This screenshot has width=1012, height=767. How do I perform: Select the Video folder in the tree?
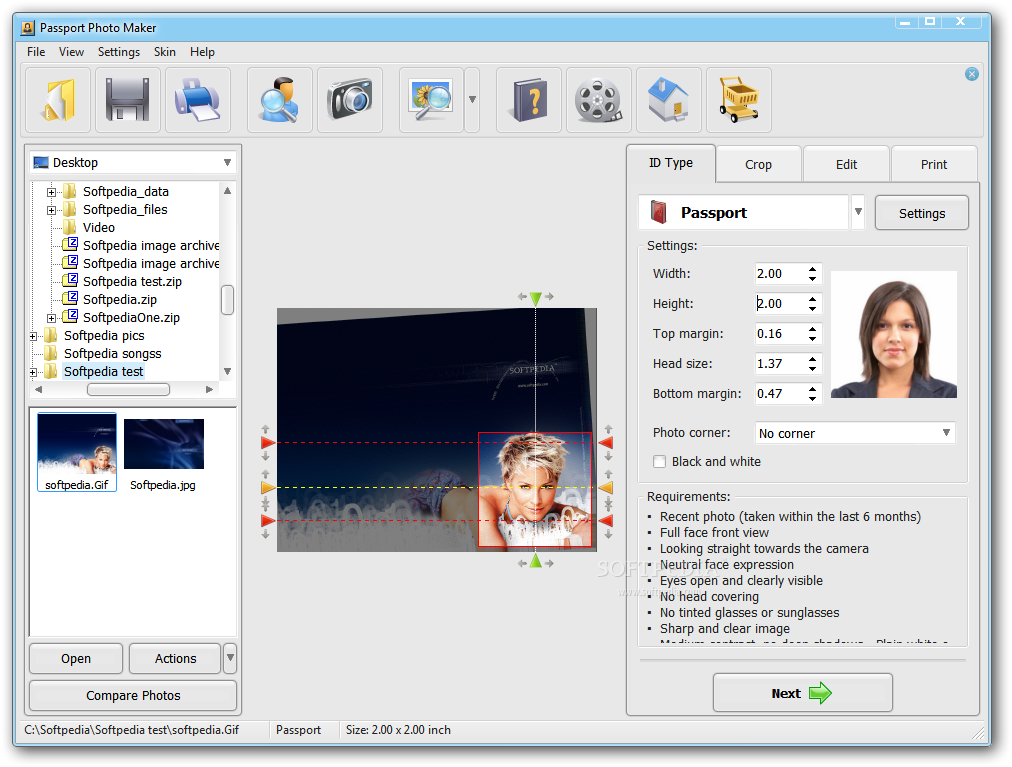click(x=99, y=227)
